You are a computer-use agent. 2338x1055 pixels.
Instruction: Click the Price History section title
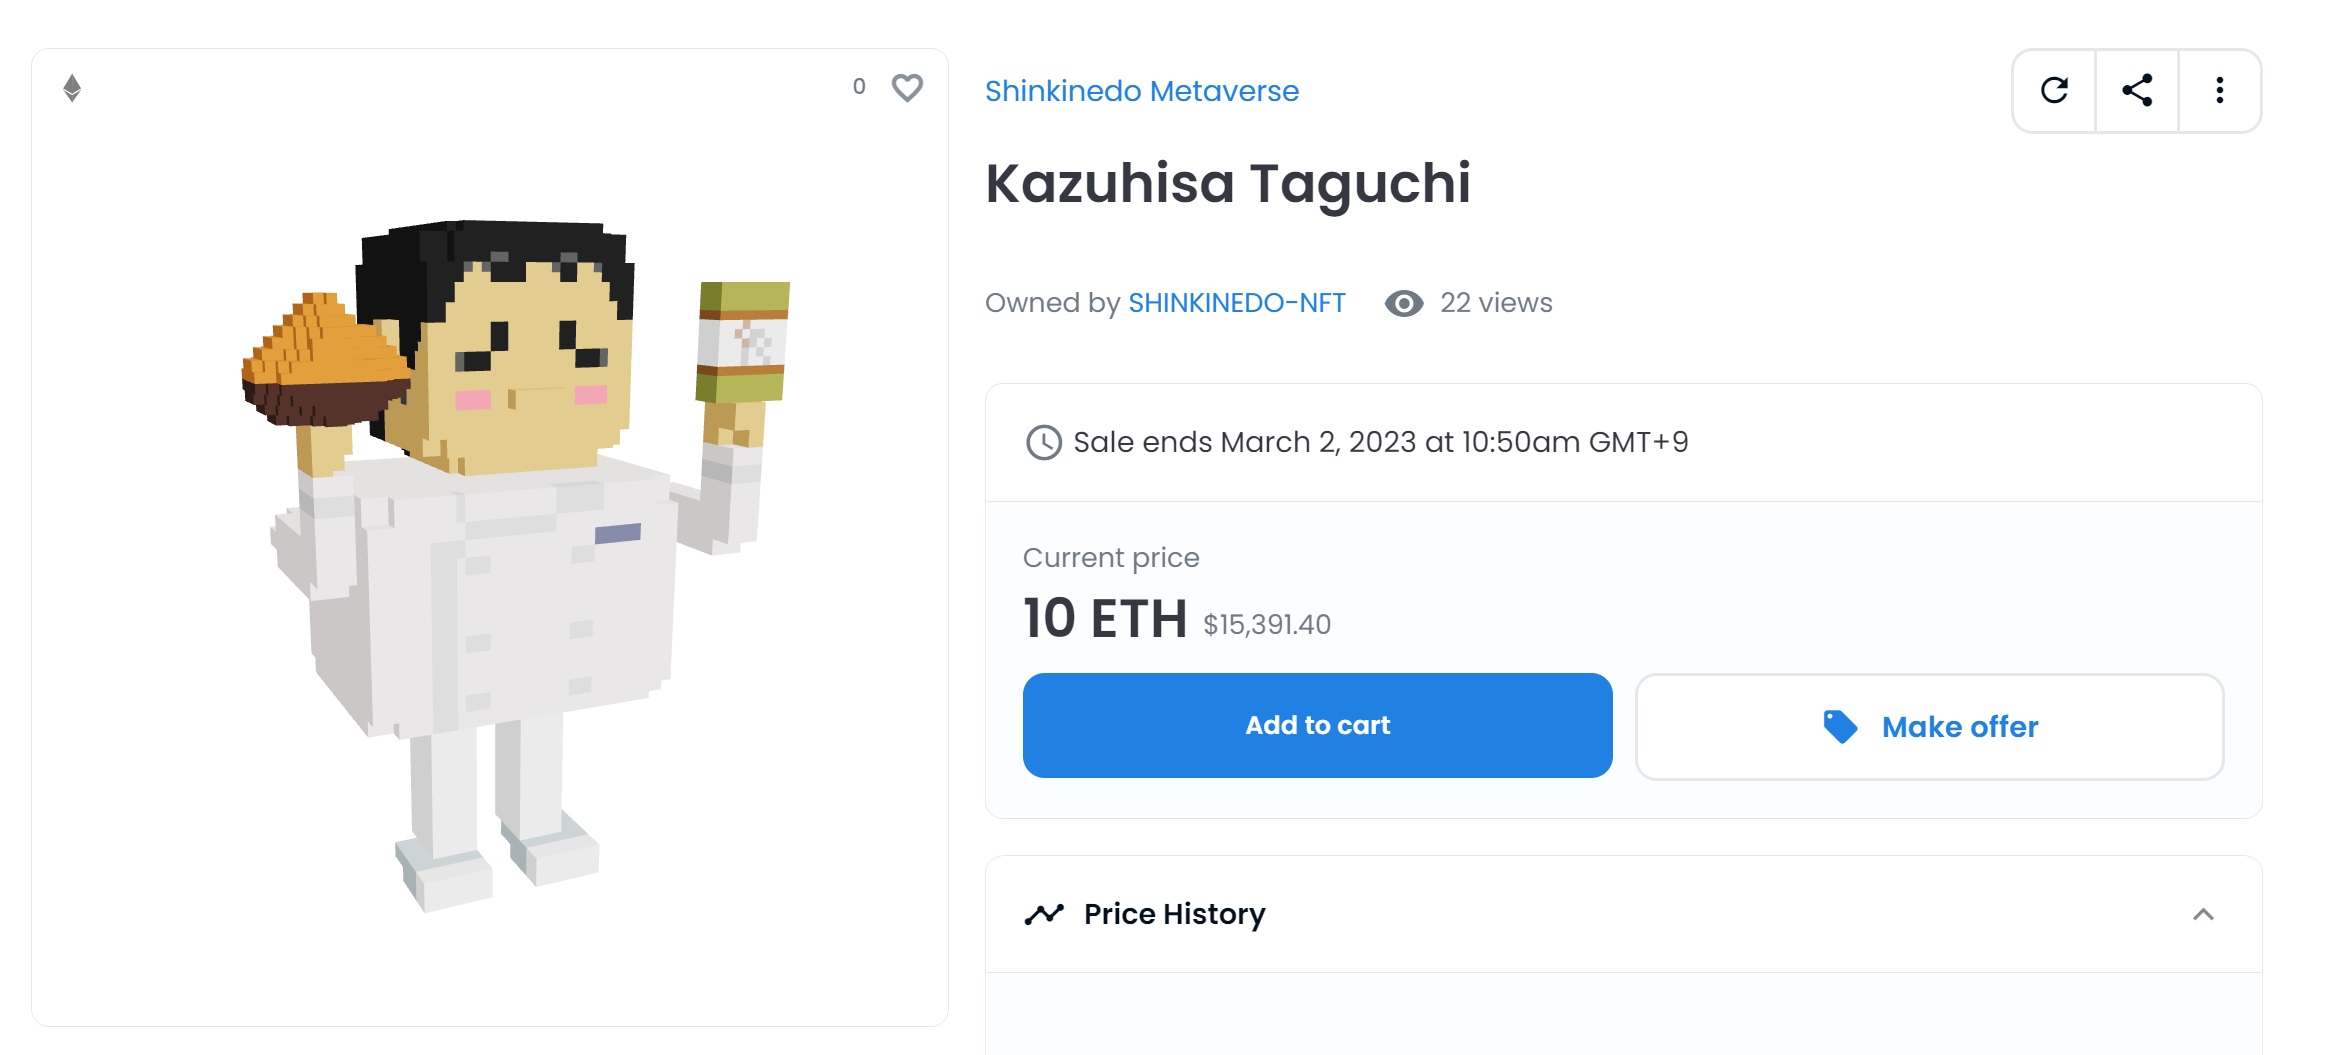pos(1174,914)
